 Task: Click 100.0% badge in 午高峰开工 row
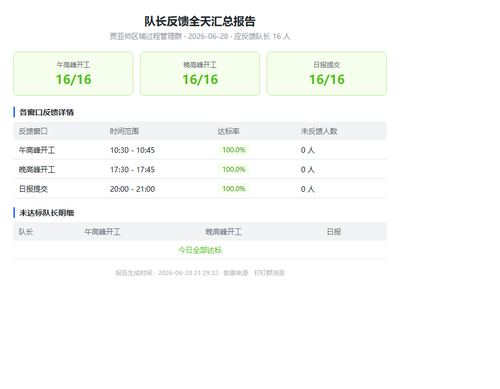pos(234,150)
